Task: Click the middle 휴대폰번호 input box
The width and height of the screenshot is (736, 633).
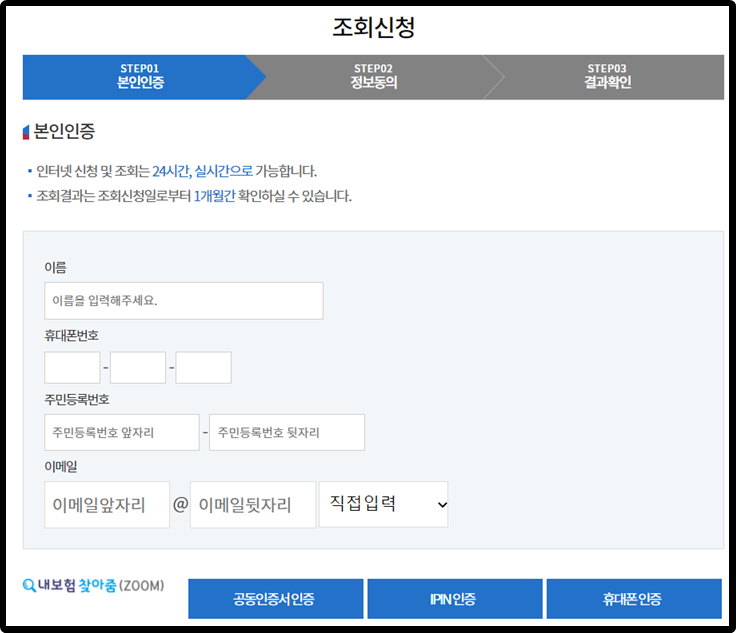Action: click(138, 367)
